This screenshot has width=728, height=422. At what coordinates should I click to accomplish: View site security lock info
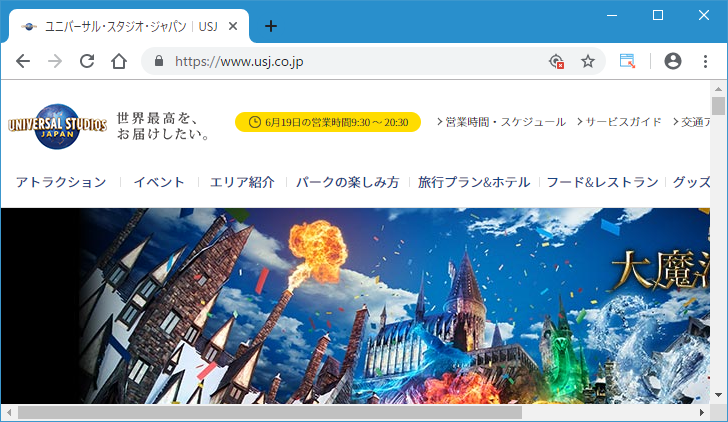coord(159,61)
